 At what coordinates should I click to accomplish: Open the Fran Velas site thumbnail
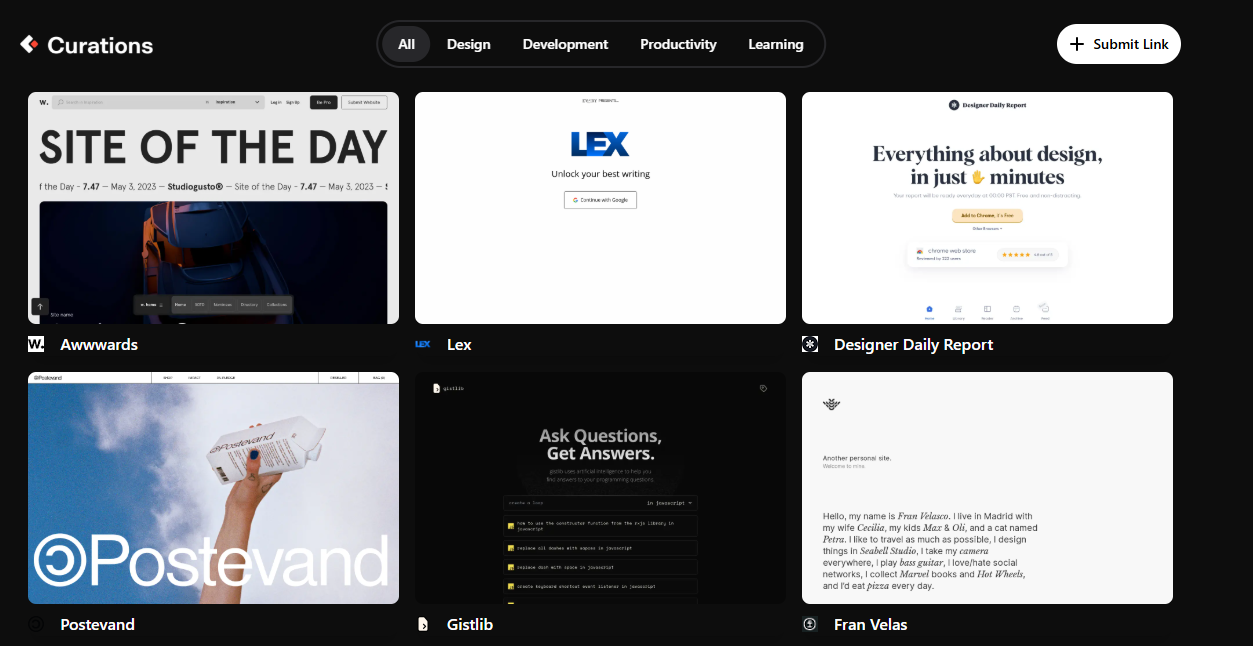click(987, 488)
